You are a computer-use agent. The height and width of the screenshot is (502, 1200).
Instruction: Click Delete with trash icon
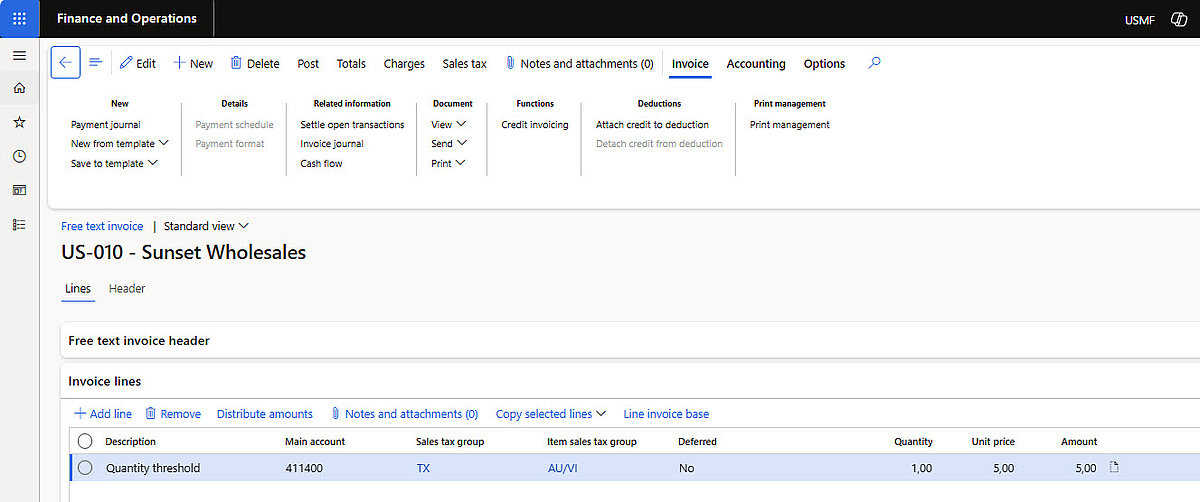(x=255, y=63)
